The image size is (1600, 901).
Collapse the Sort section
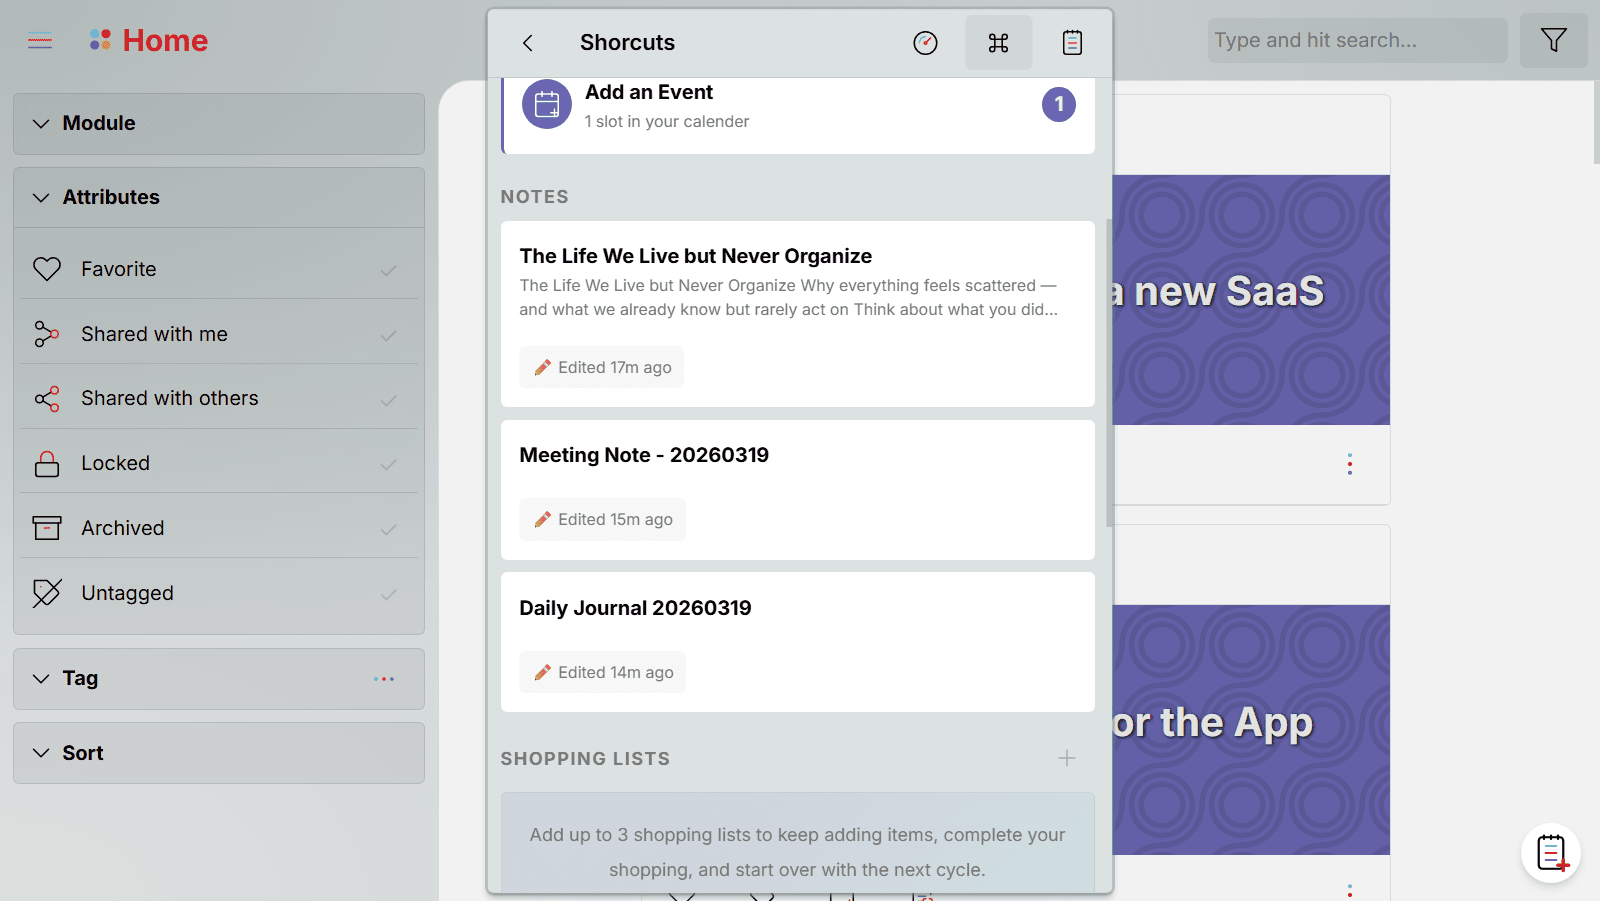pyautogui.click(x=40, y=752)
